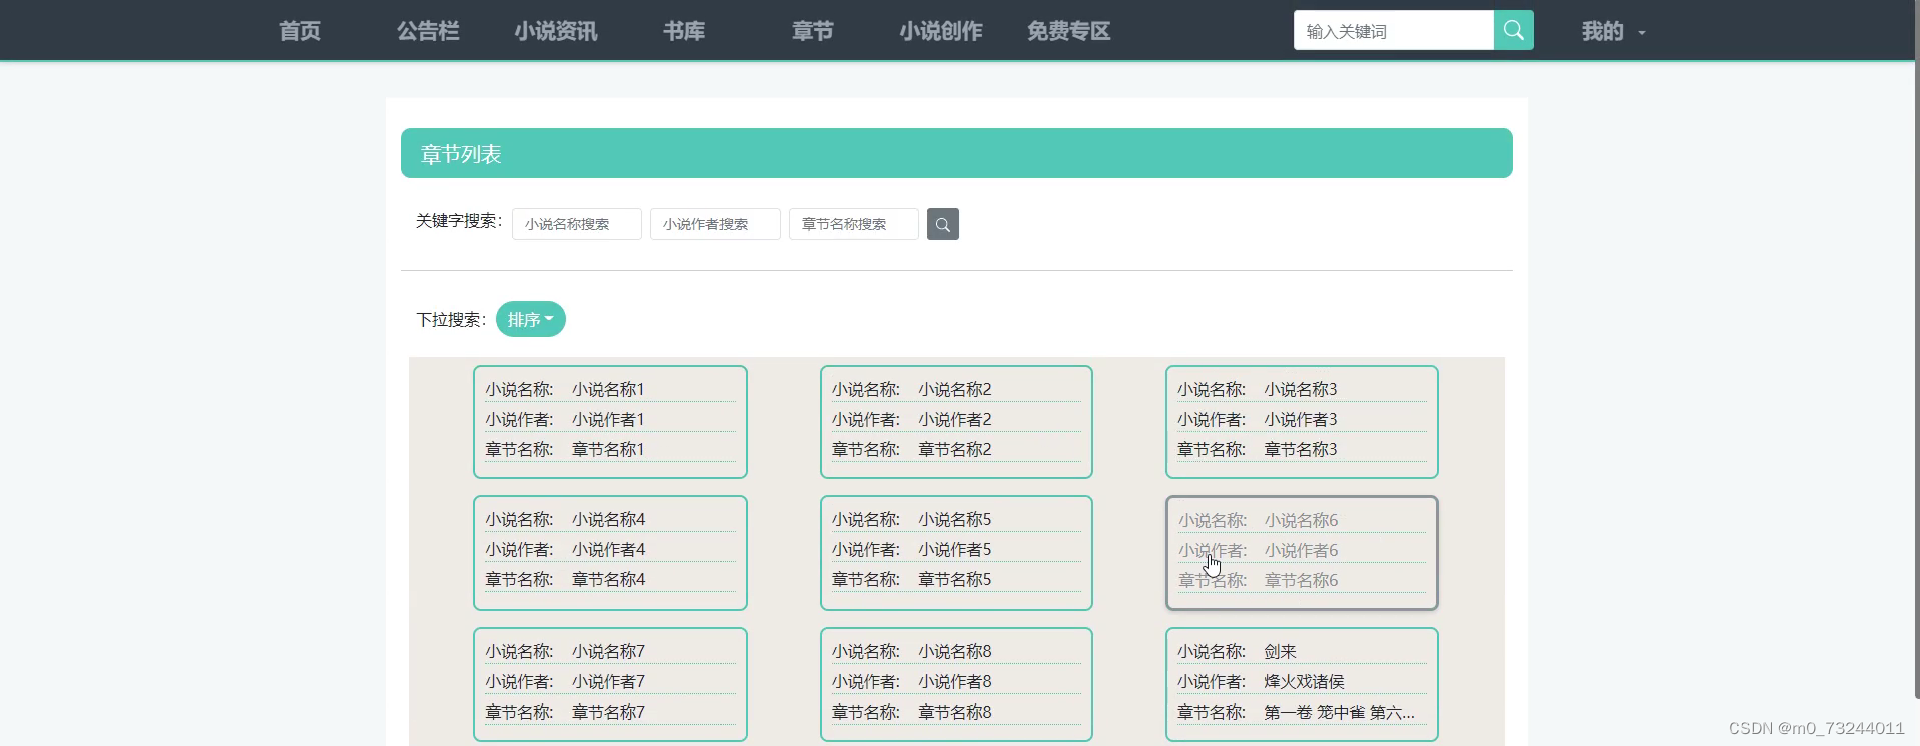Open the 免费专区 nav item
Screen dimensions: 1920x746
1068,31
